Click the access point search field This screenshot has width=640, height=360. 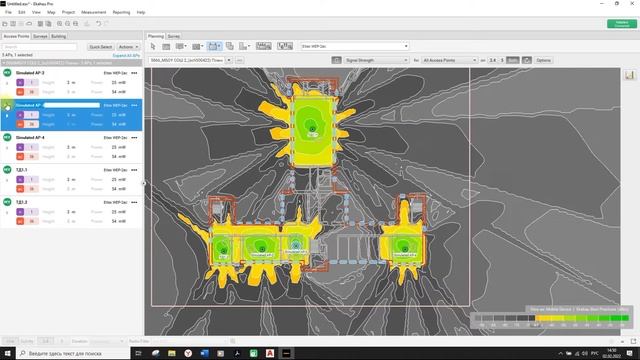click(x=40, y=47)
